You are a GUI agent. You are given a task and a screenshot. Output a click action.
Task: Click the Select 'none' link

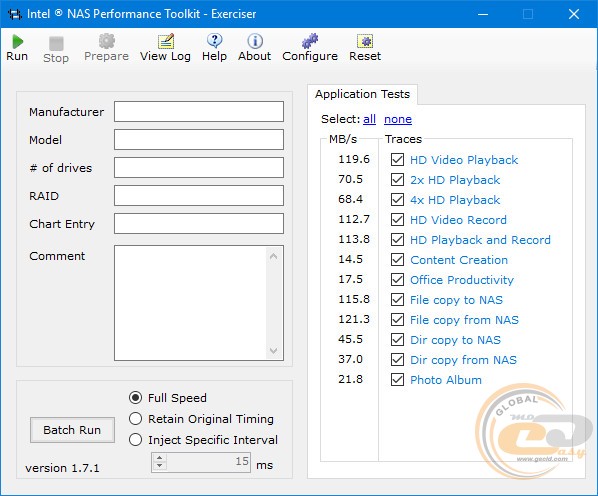coord(398,119)
